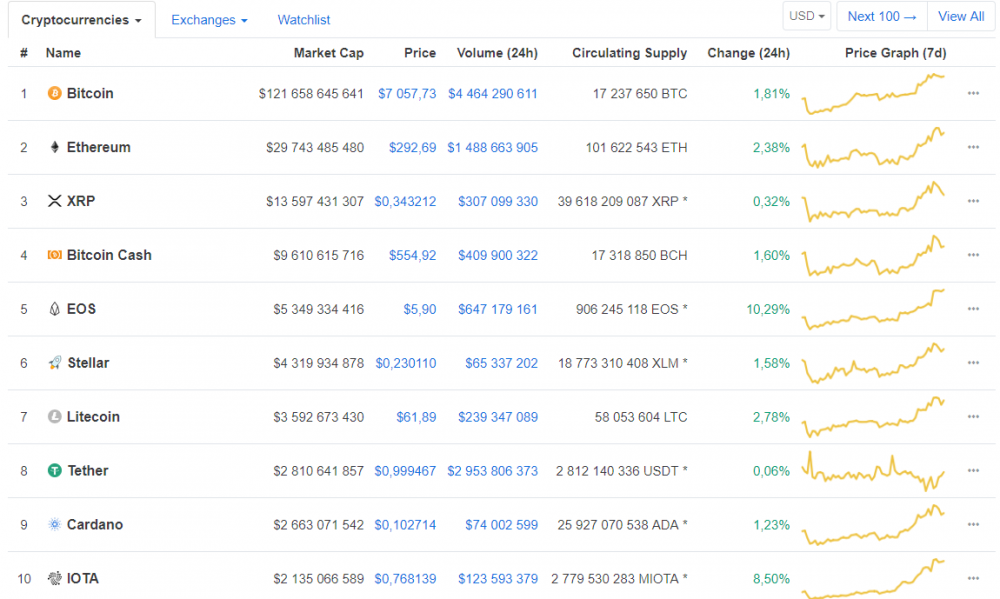Click Ethereum's price $292,69
1000x599 pixels.
pyautogui.click(x=413, y=147)
